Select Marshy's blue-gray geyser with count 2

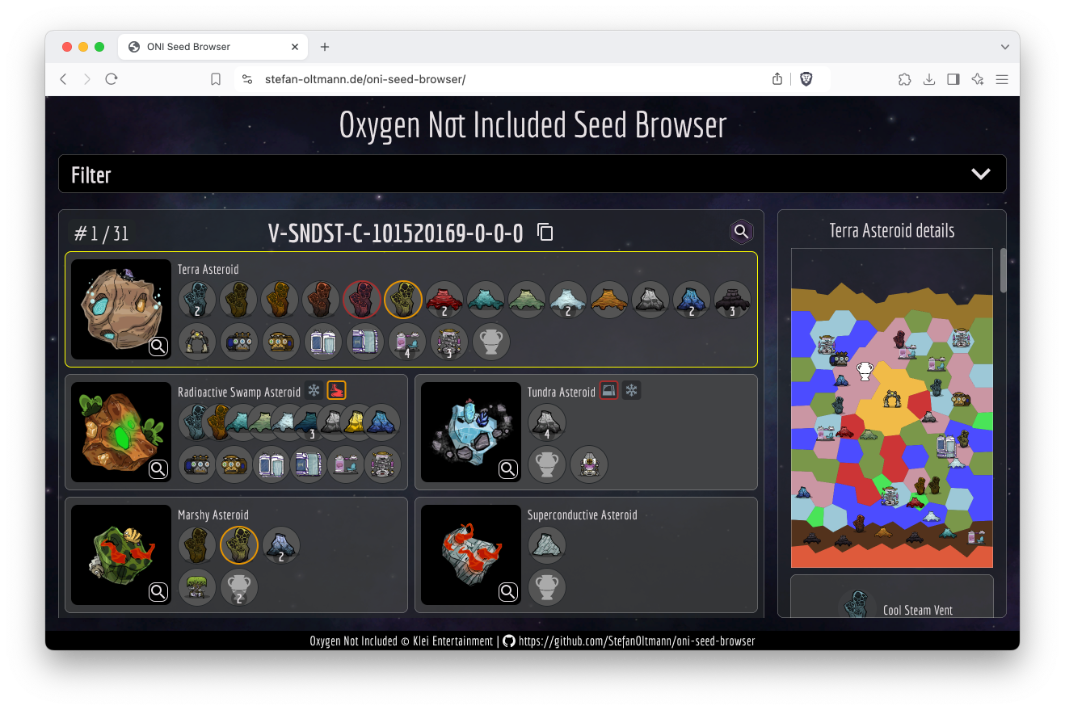[x=281, y=545]
